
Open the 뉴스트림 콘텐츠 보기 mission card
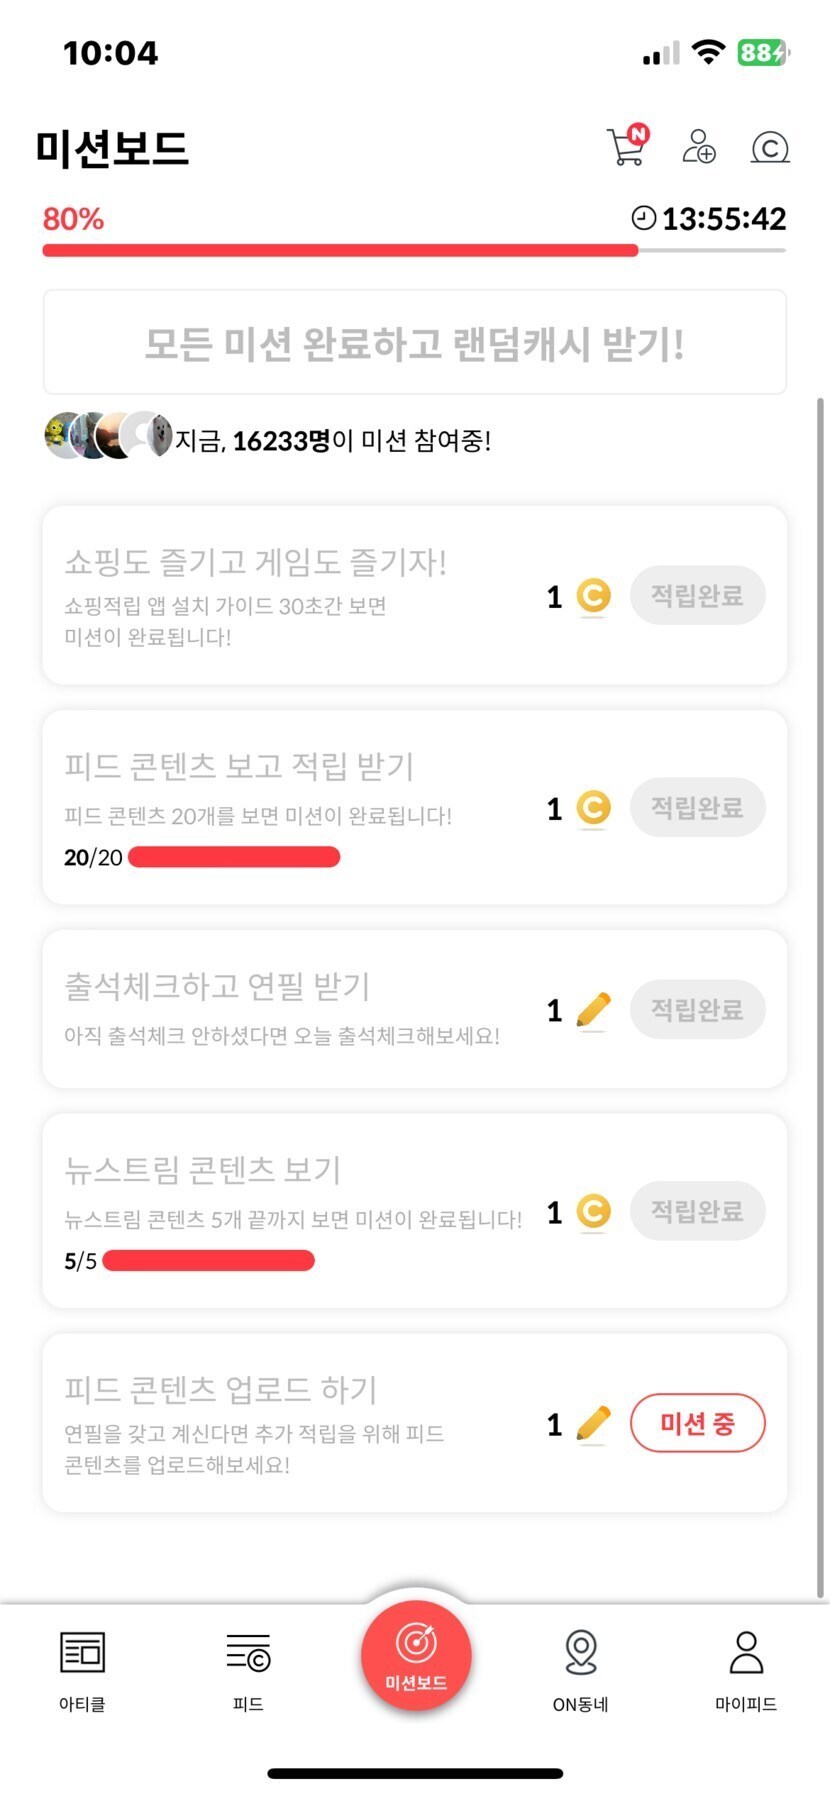[x=300, y=1170]
